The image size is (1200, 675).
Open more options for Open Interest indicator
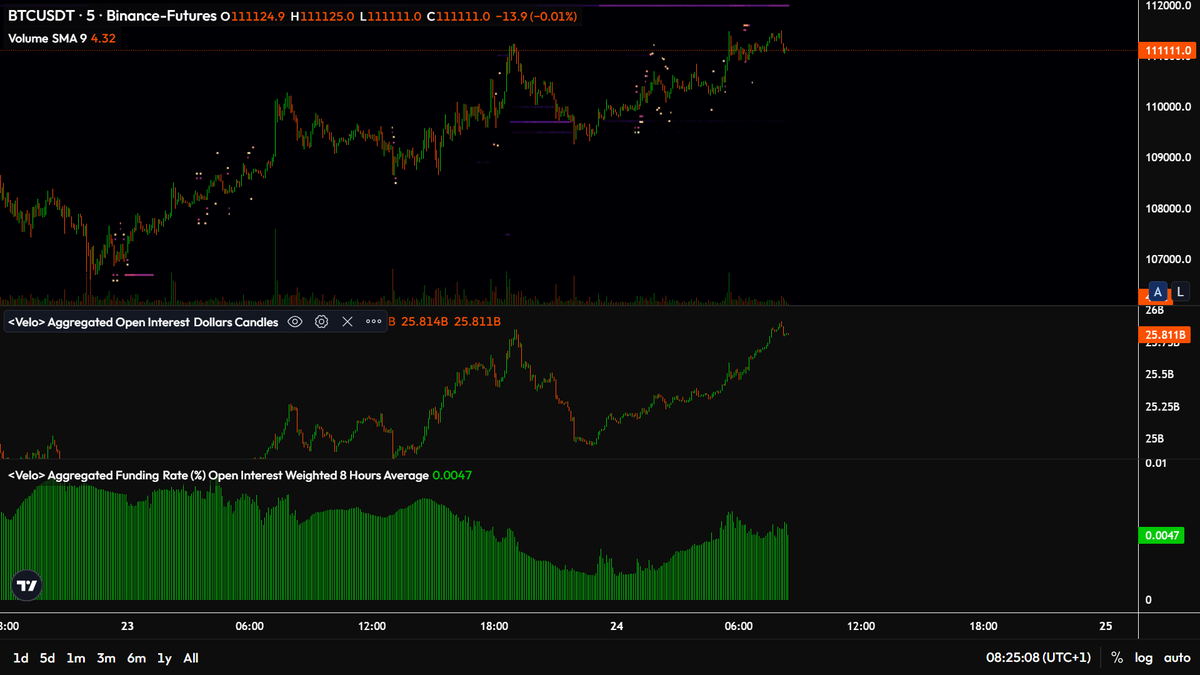[x=373, y=322]
